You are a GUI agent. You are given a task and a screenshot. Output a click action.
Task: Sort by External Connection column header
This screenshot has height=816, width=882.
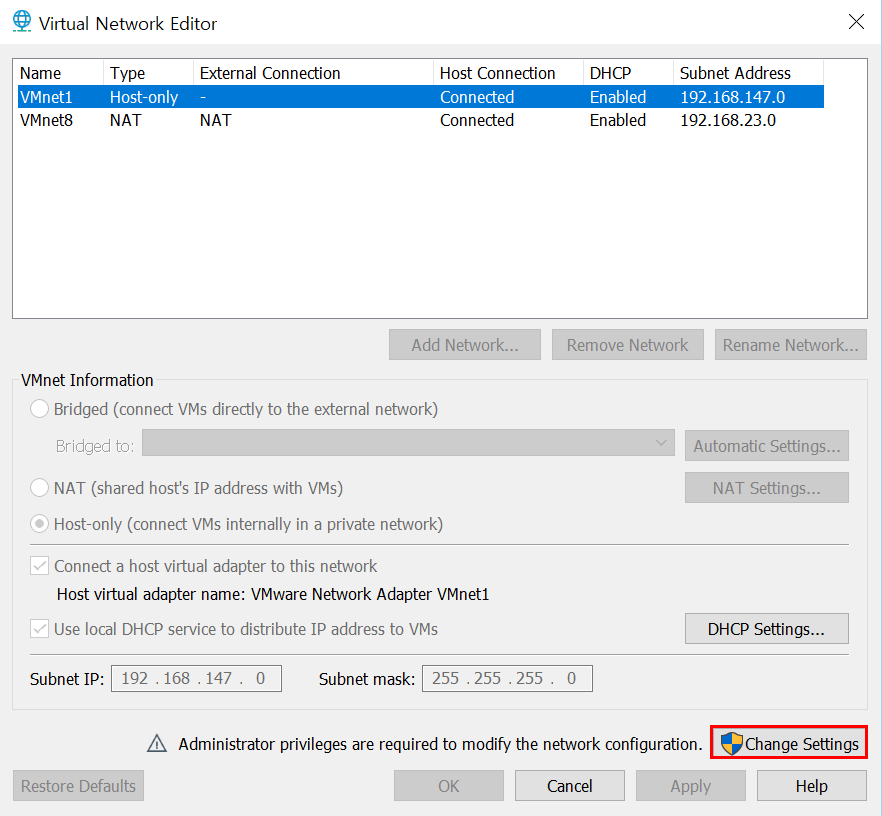(313, 73)
